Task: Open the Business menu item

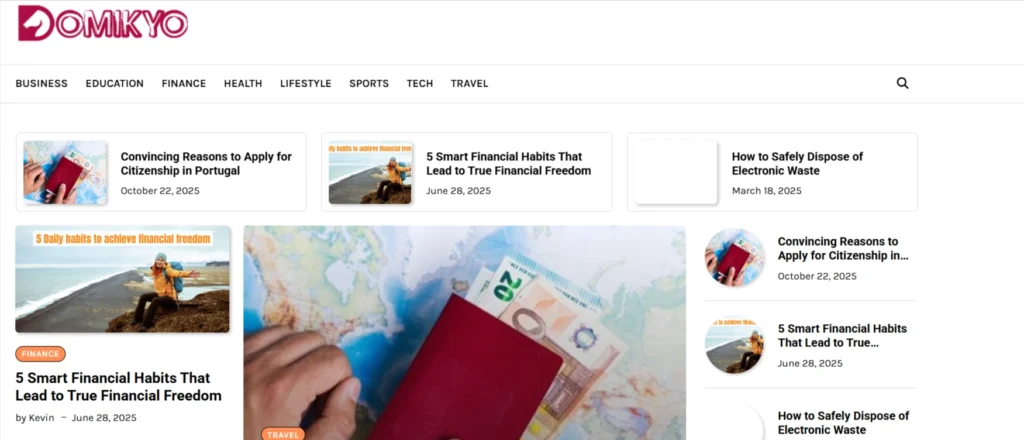Action: click(42, 84)
